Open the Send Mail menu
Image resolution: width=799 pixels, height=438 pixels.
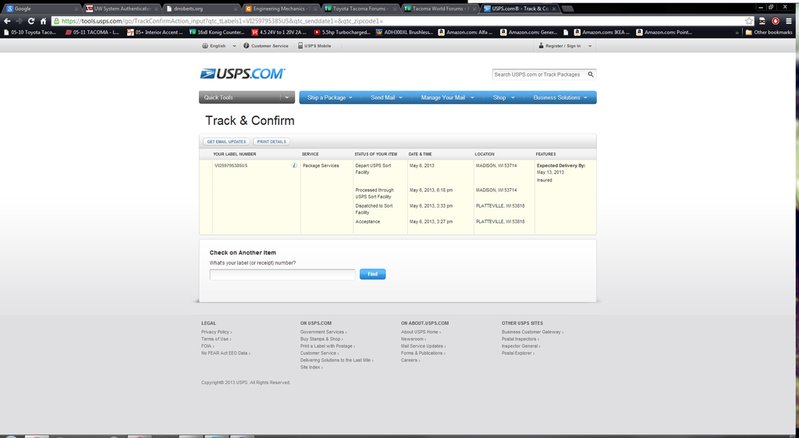[386, 97]
